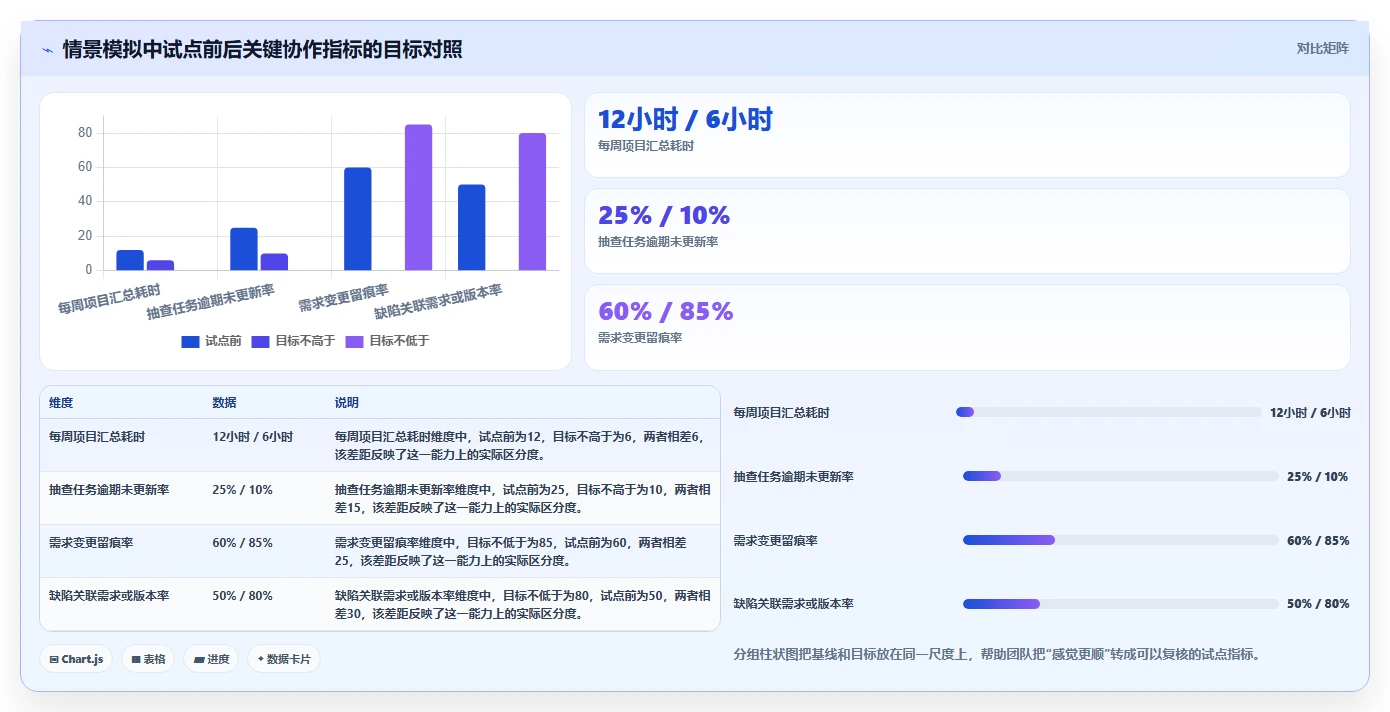Click the blue 试点前 bar valued 60
This screenshot has width=1390, height=712.
357,219
